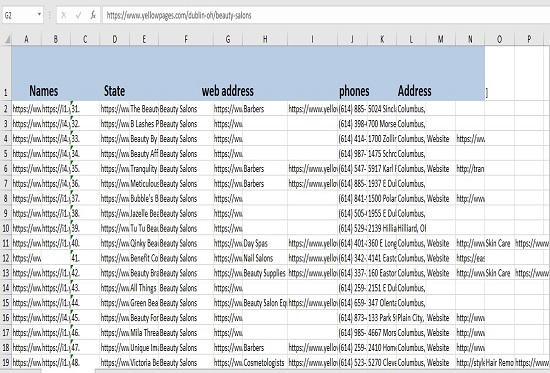Select column K header
The width and height of the screenshot is (550, 373).
[x=382, y=39]
